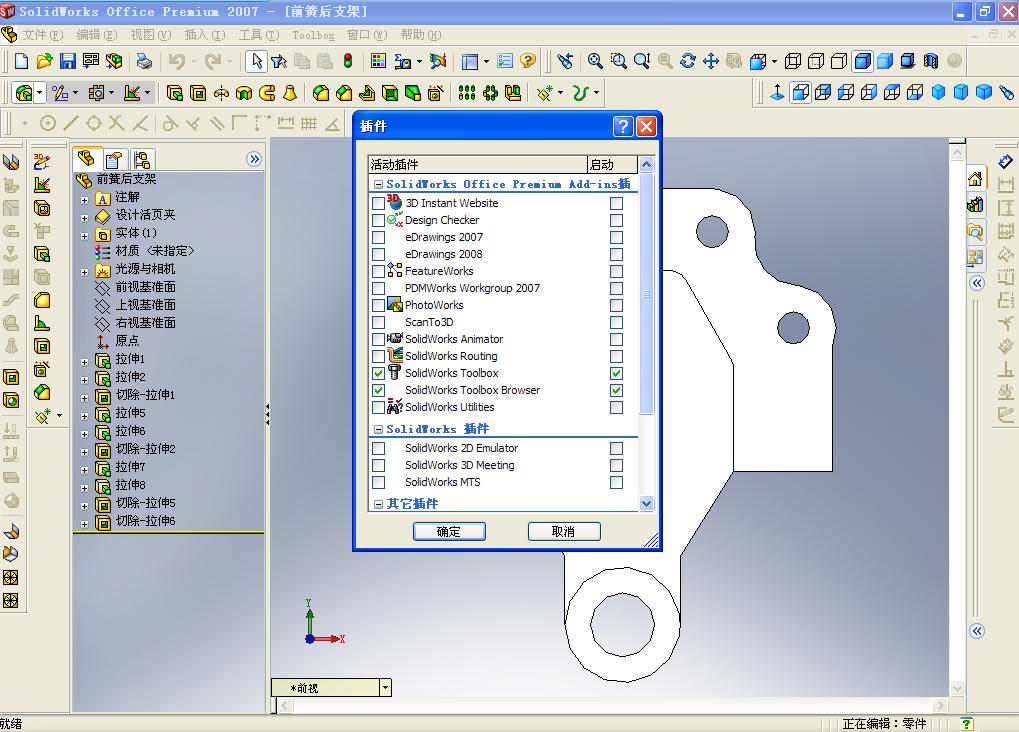Select 材质 <未指定> tree item
The height and width of the screenshot is (732, 1019).
(x=155, y=251)
